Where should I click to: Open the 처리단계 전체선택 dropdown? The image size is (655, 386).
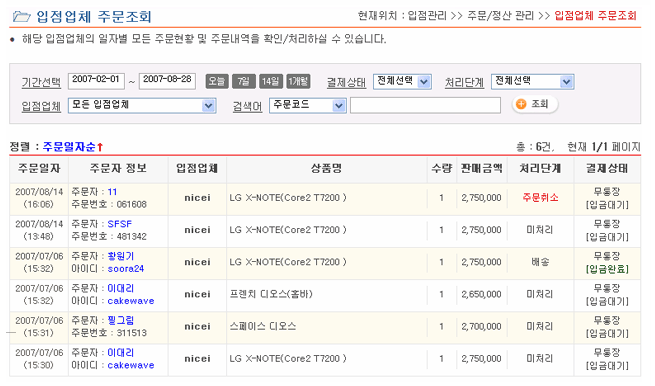pos(533,81)
